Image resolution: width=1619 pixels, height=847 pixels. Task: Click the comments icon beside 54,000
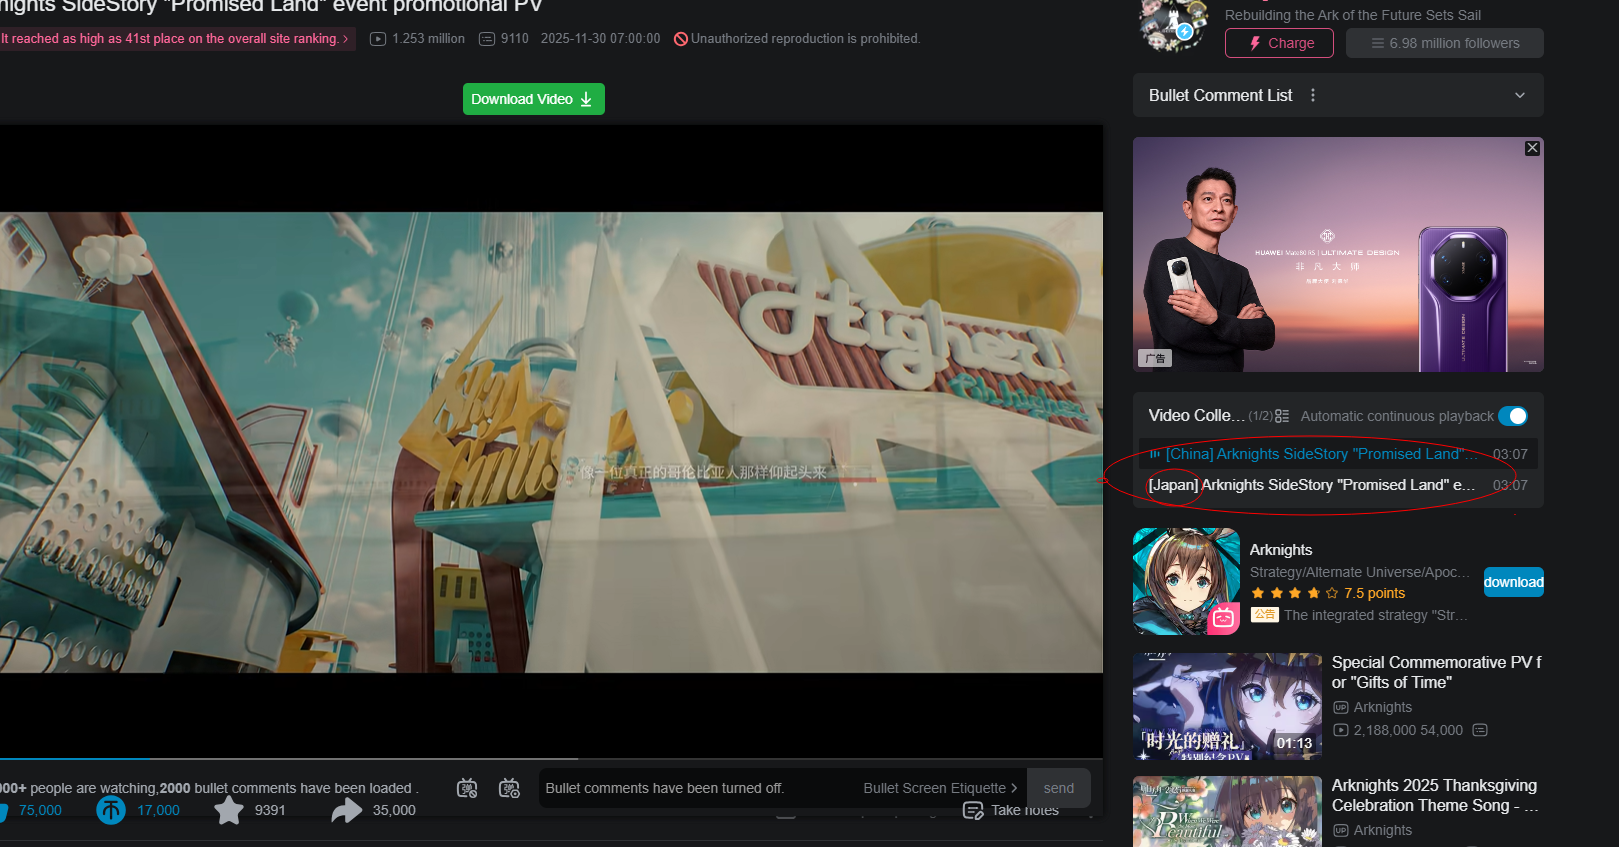pos(1480,730)
